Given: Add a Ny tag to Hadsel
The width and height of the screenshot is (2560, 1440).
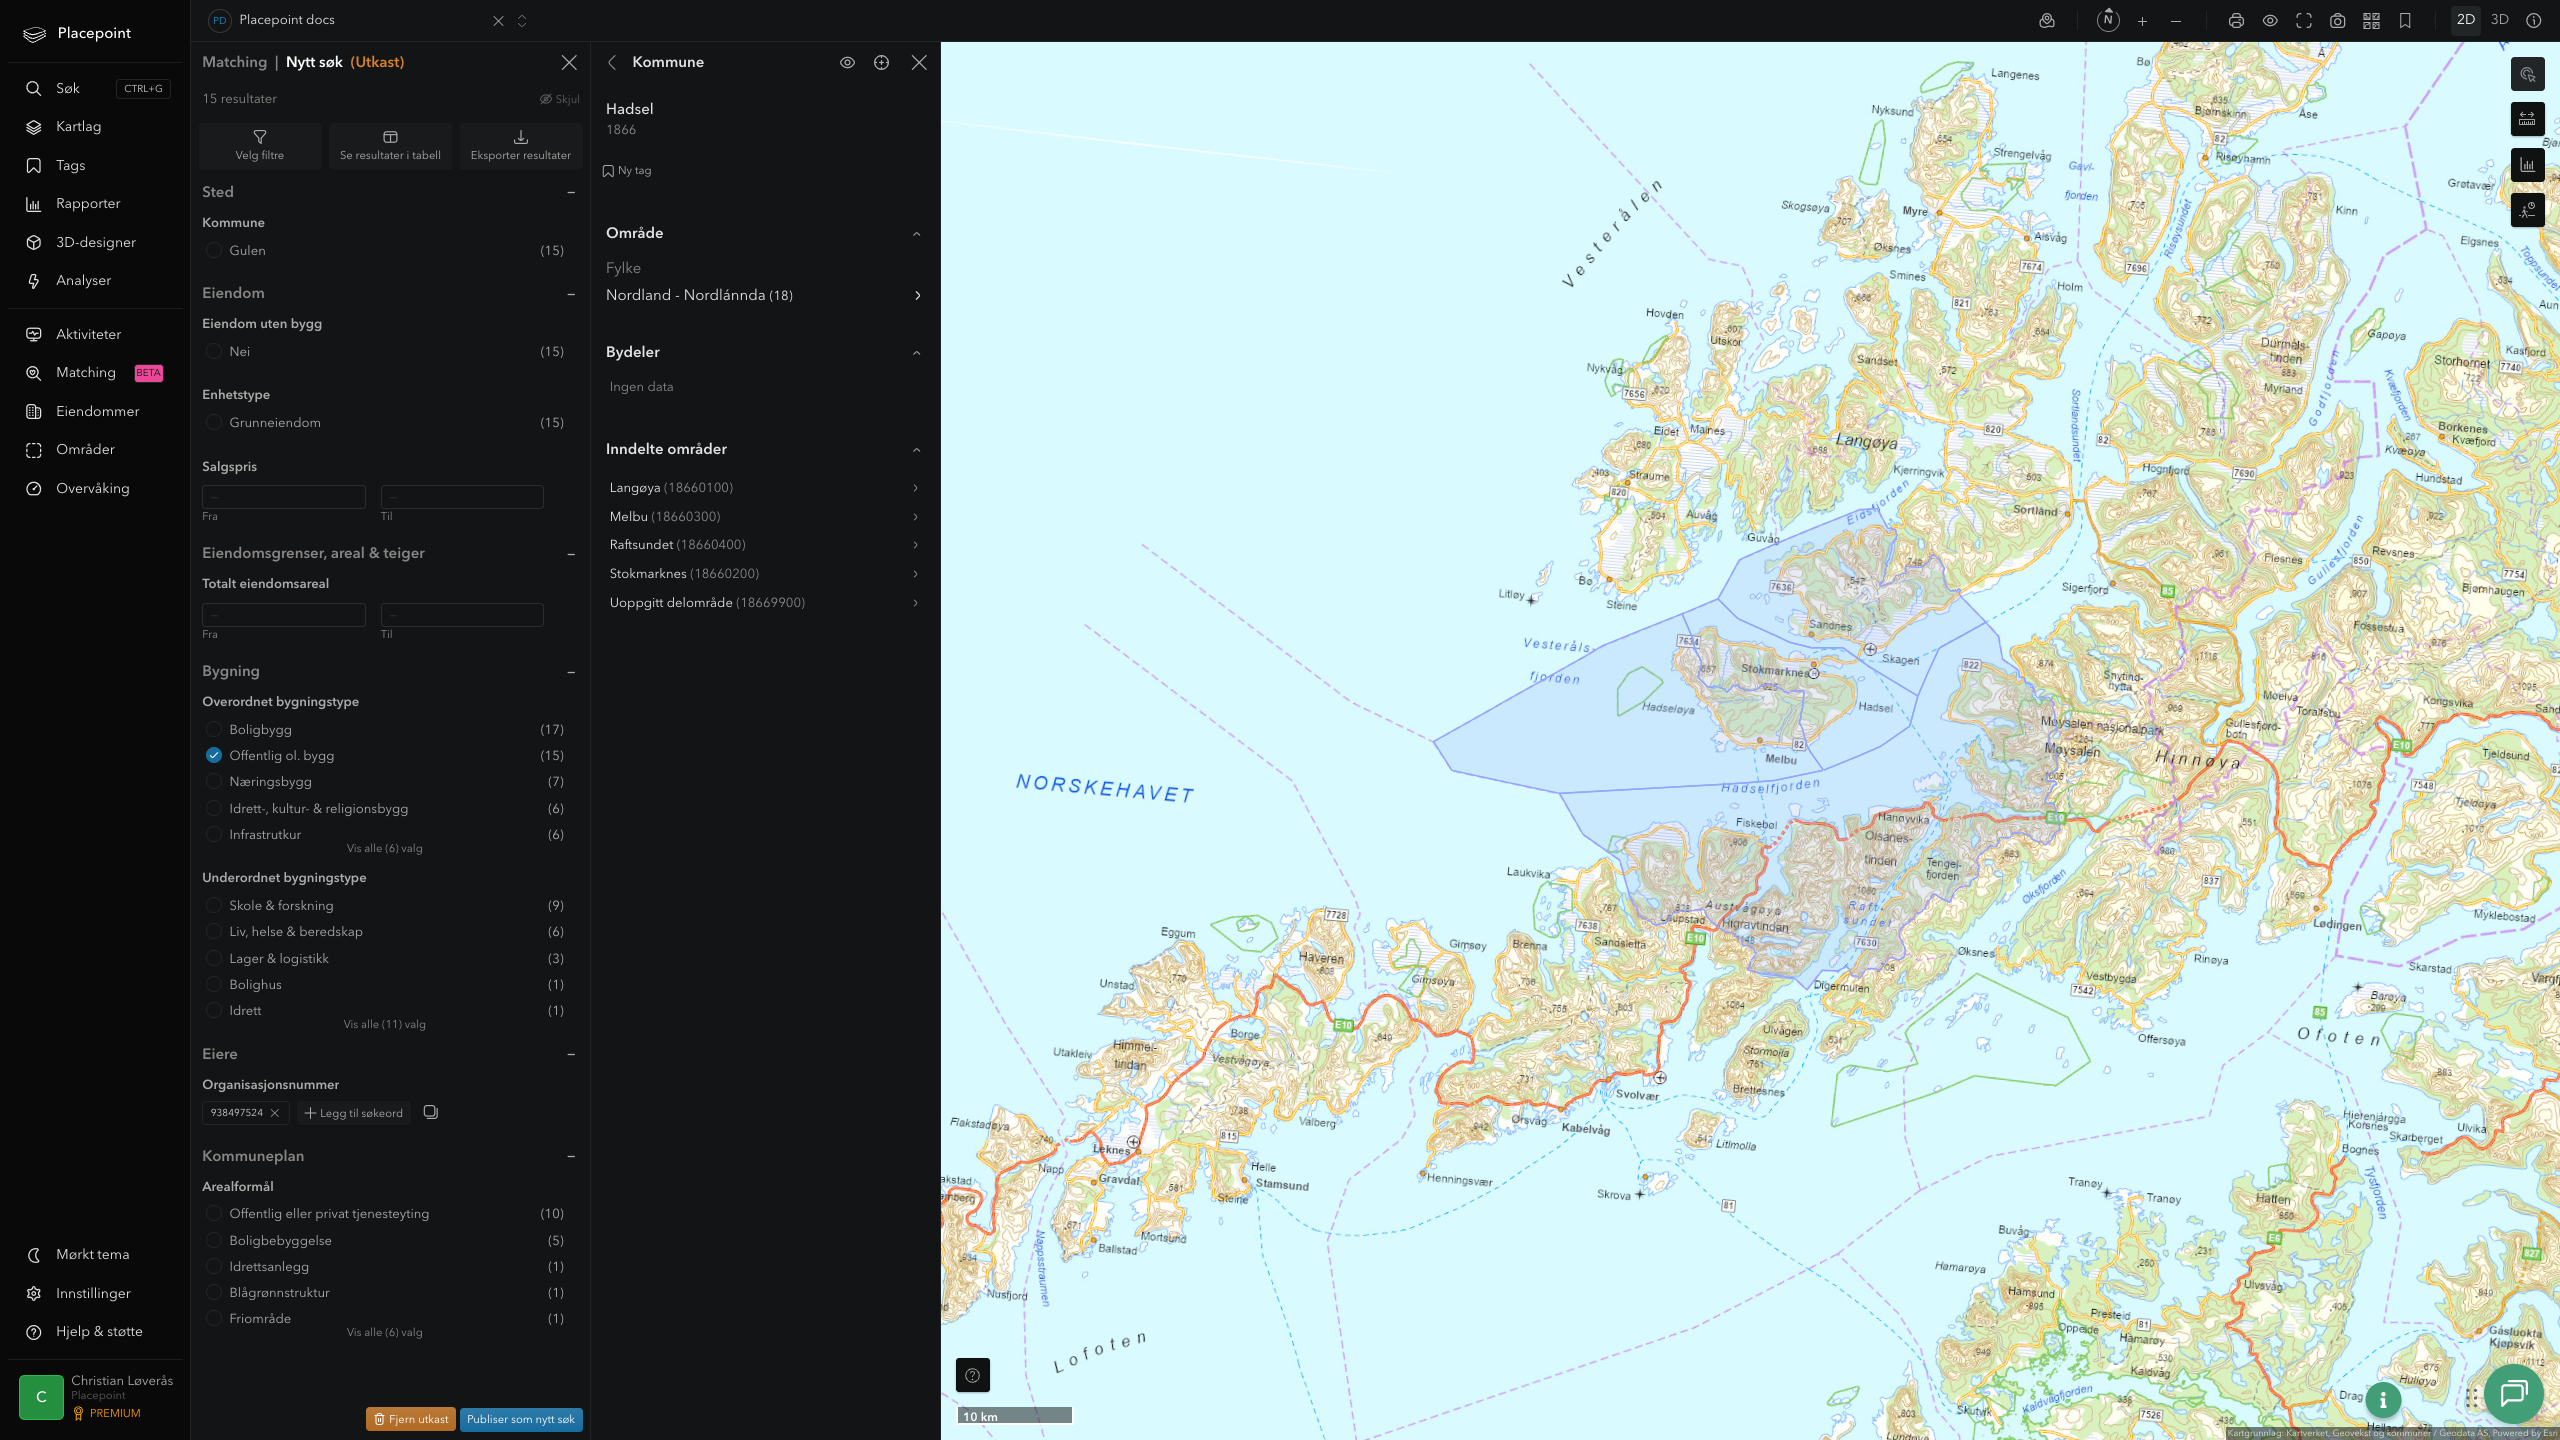Looking at the screenshot, I should 627,171.
